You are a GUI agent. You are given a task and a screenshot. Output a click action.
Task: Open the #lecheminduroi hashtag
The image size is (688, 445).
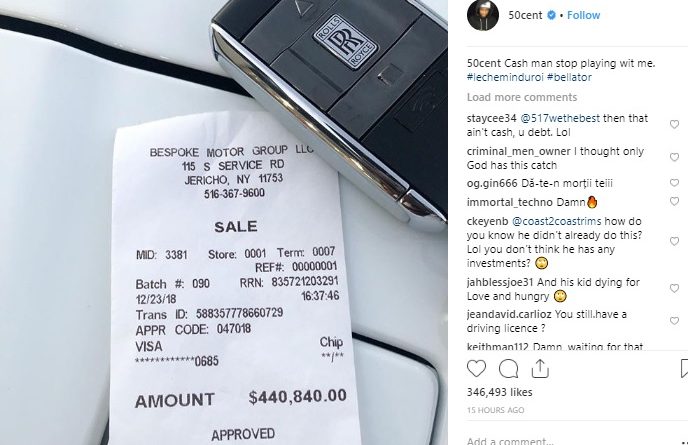point(505,77)
